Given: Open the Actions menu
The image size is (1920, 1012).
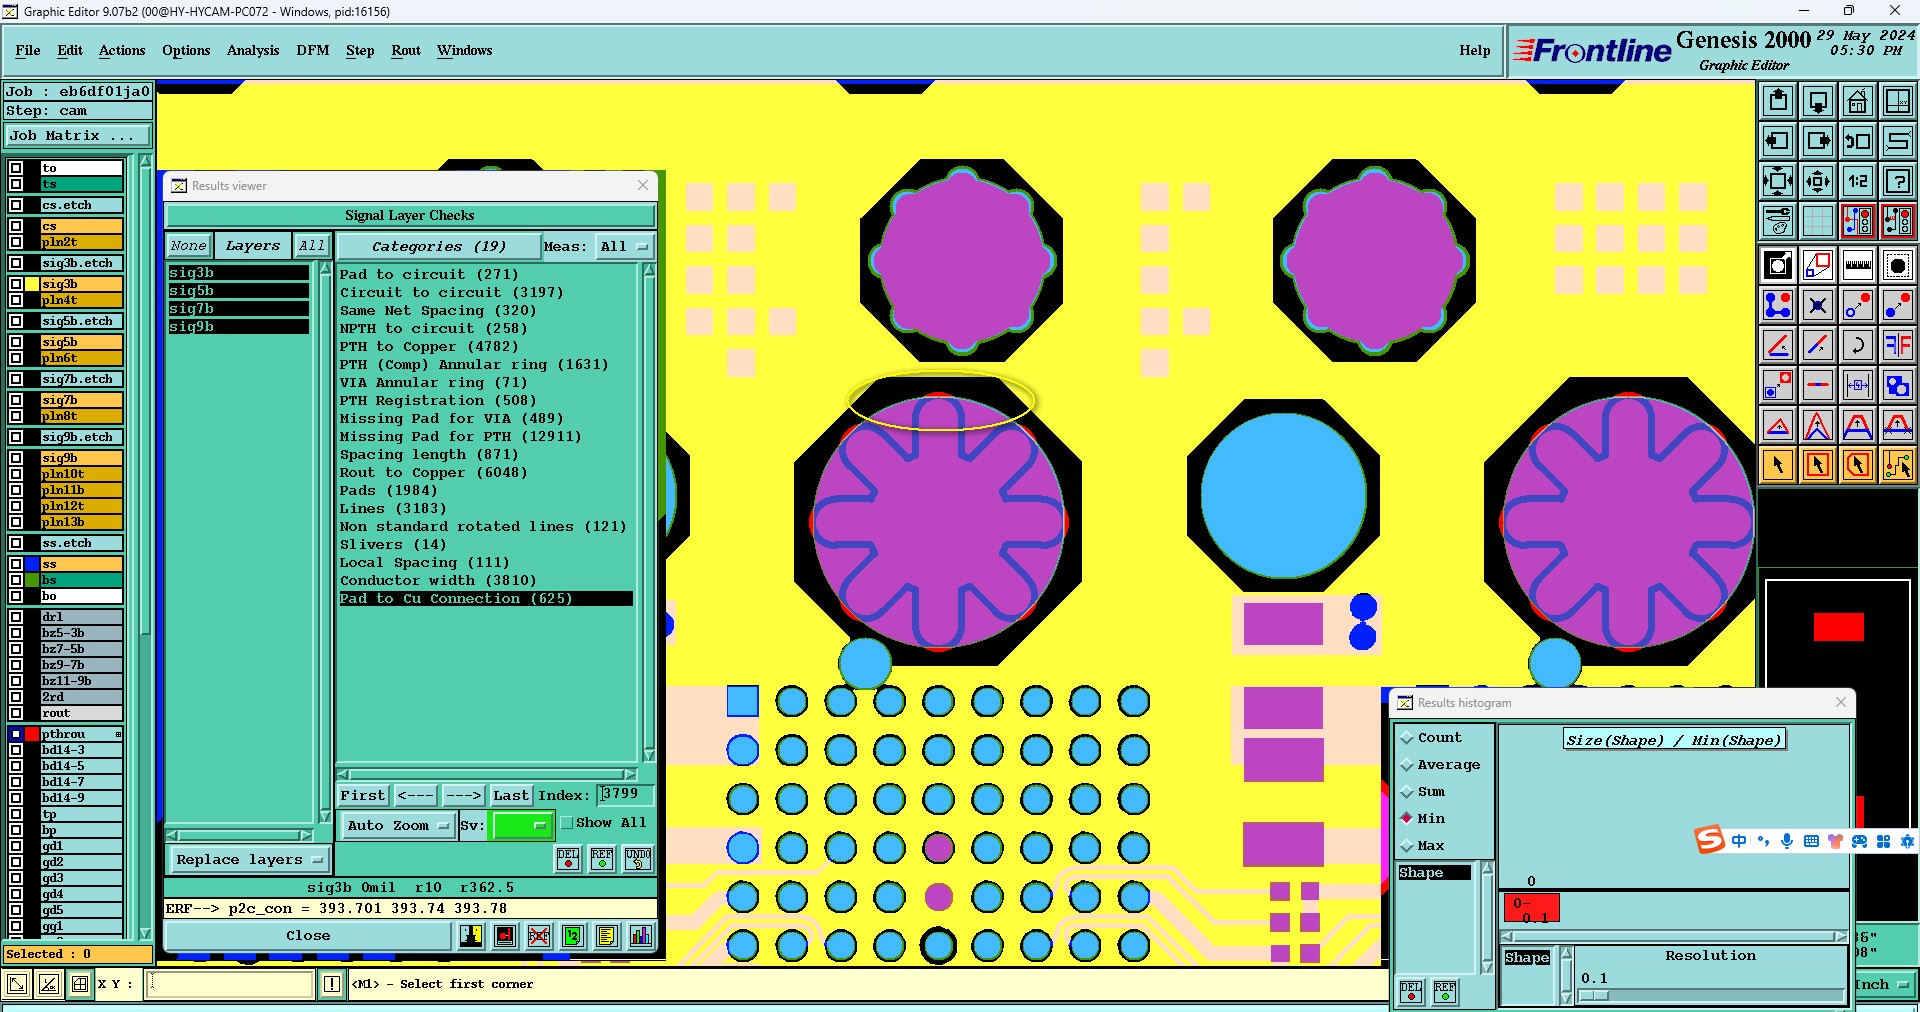Looking at the screenshot, I should (x=122, y=50).
